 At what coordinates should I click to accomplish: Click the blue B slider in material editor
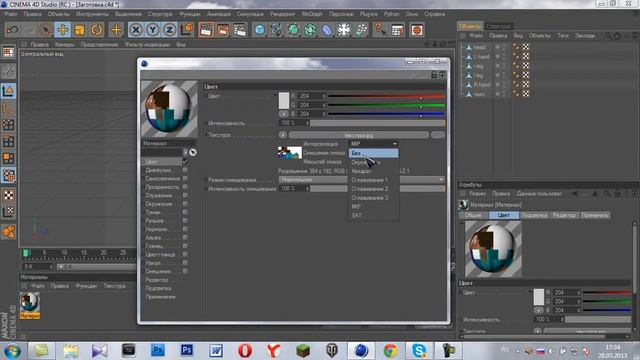click(386, 114)
